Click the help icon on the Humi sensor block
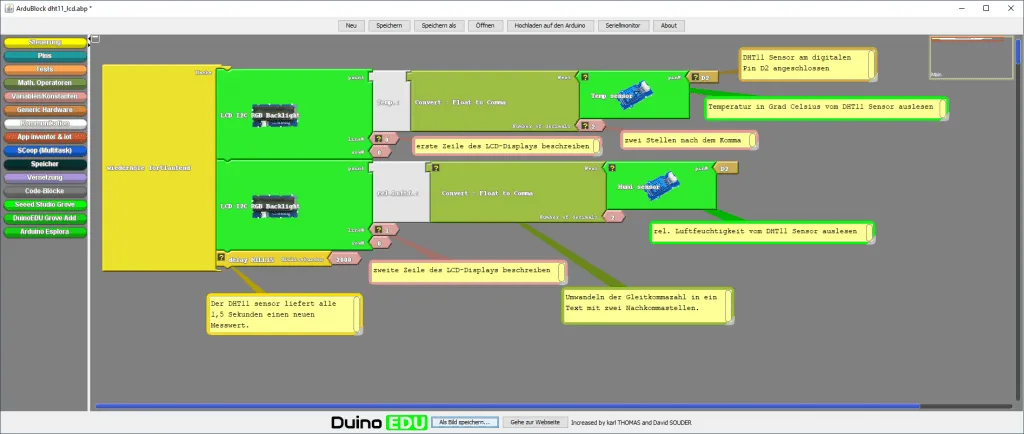The height and width of the screenshot is (434, 1024). [x=612, y=167]
